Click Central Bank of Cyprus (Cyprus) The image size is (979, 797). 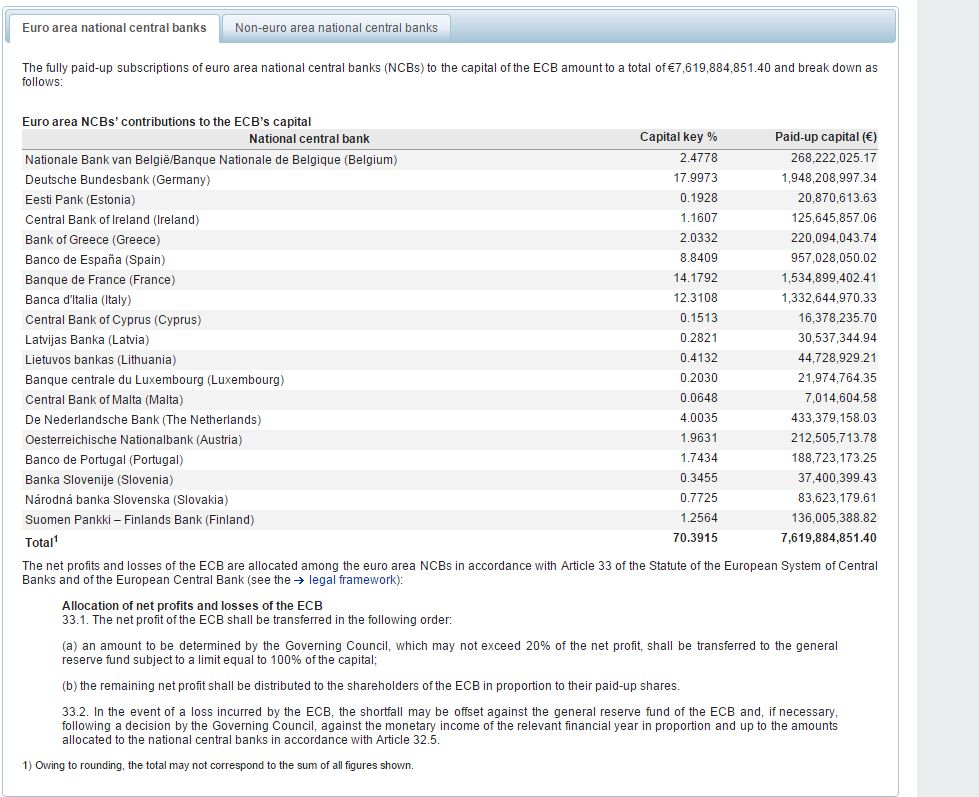click(113, 320)
